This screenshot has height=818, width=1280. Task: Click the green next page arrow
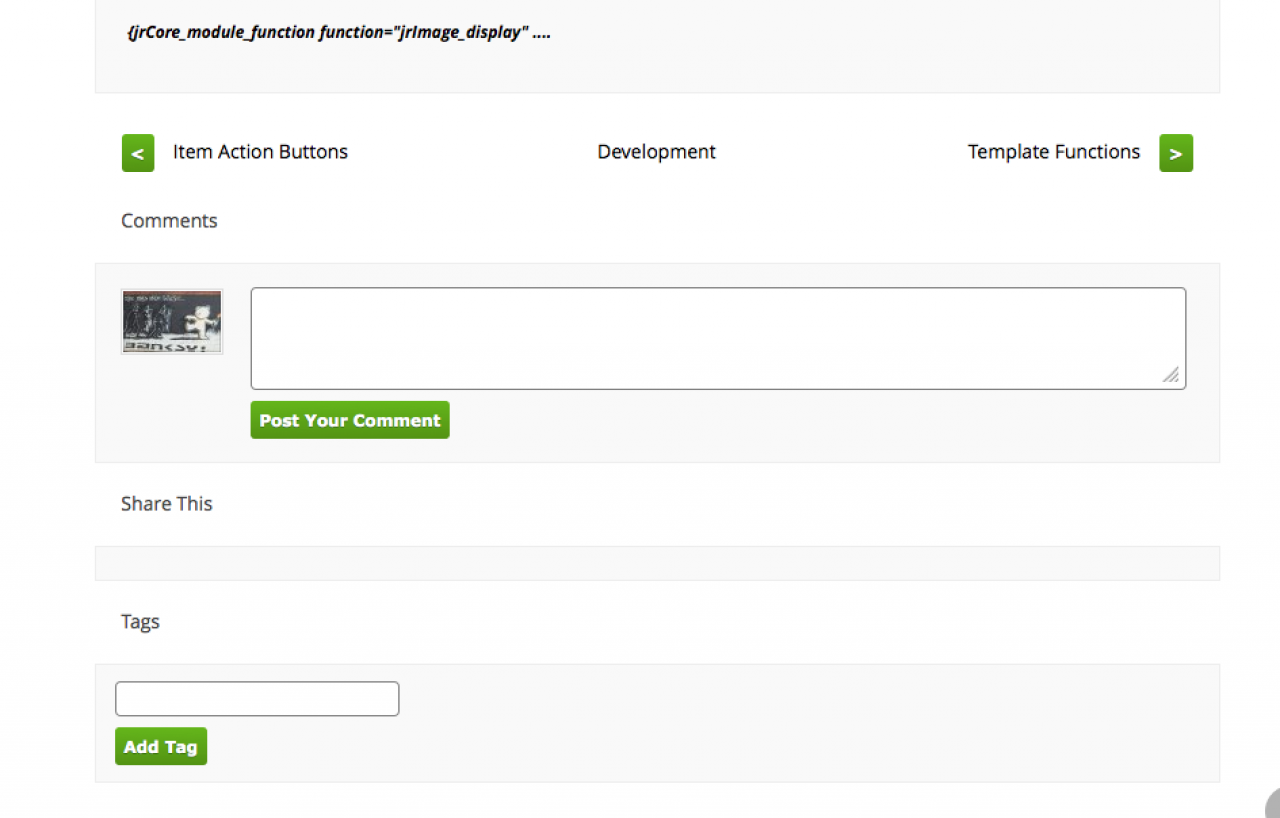point(1176,153)
